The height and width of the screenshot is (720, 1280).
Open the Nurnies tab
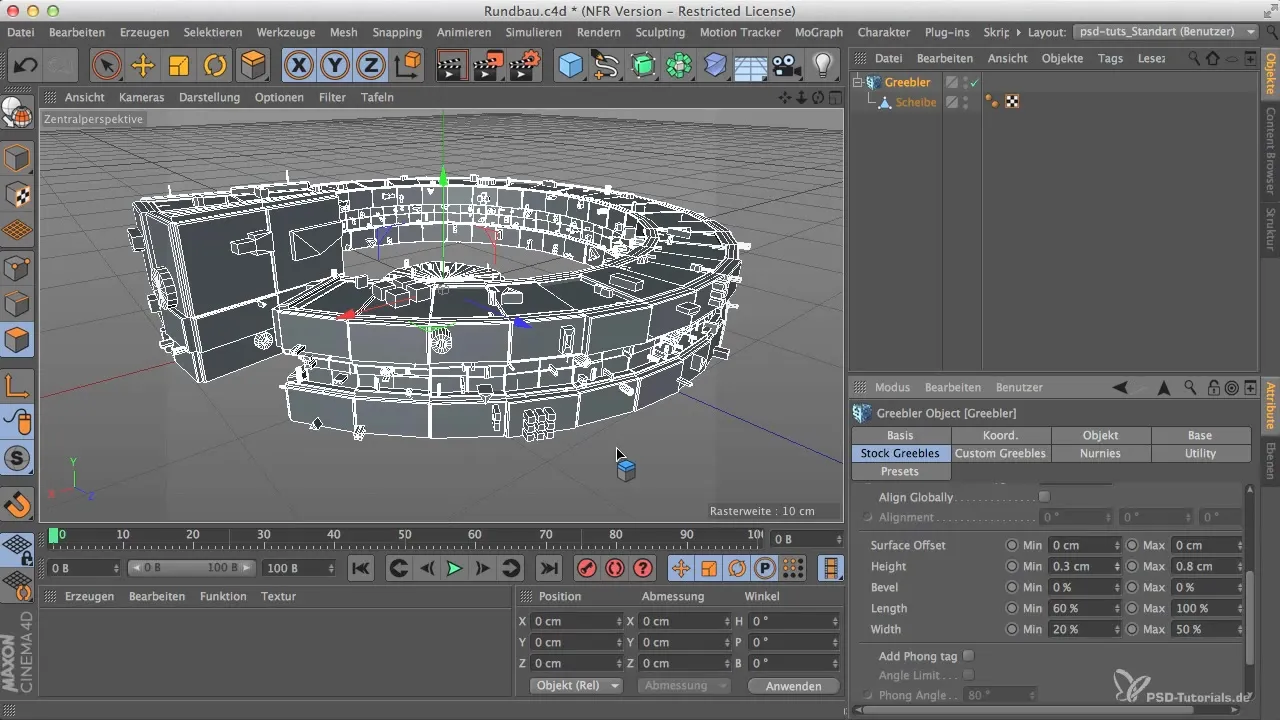[x=1100, y=453]
